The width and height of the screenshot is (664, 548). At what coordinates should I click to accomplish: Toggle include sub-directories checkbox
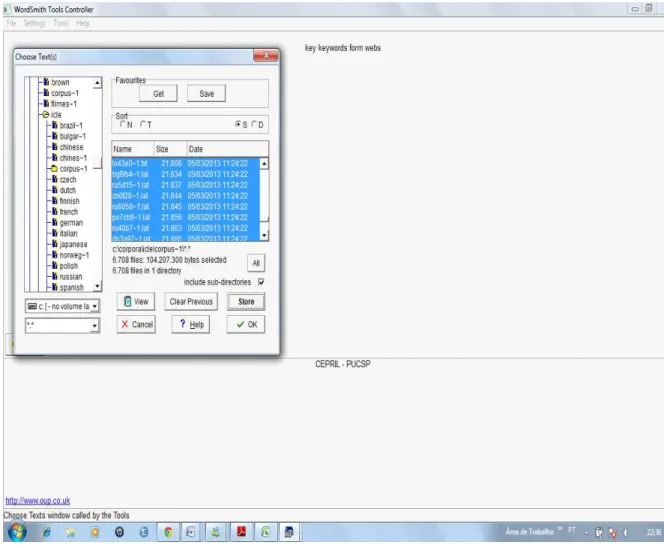tap(261, 282)
